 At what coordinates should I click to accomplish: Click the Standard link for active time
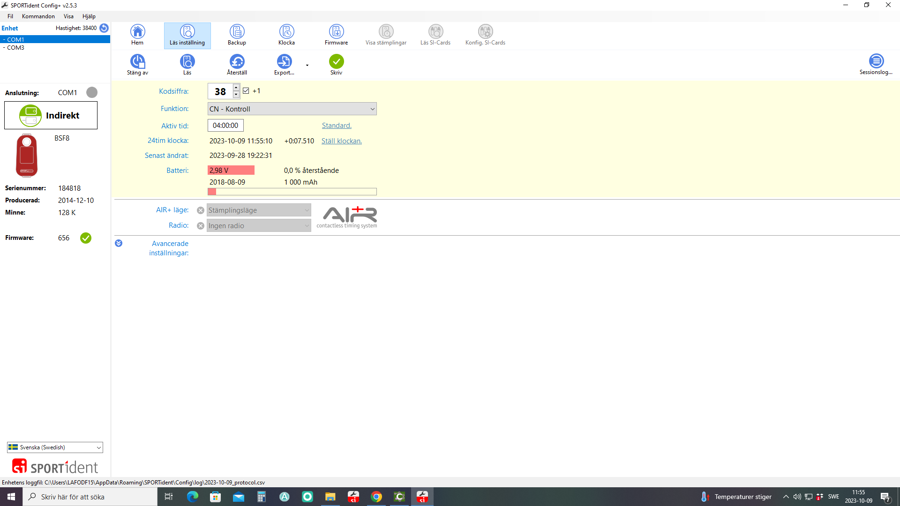[336, 126]
